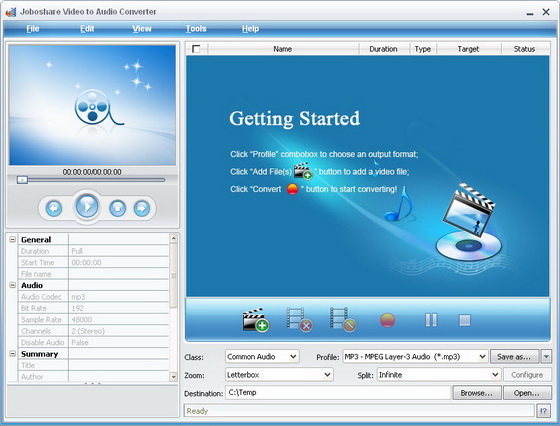Click the help icon beside status bar

pos(543,411)
